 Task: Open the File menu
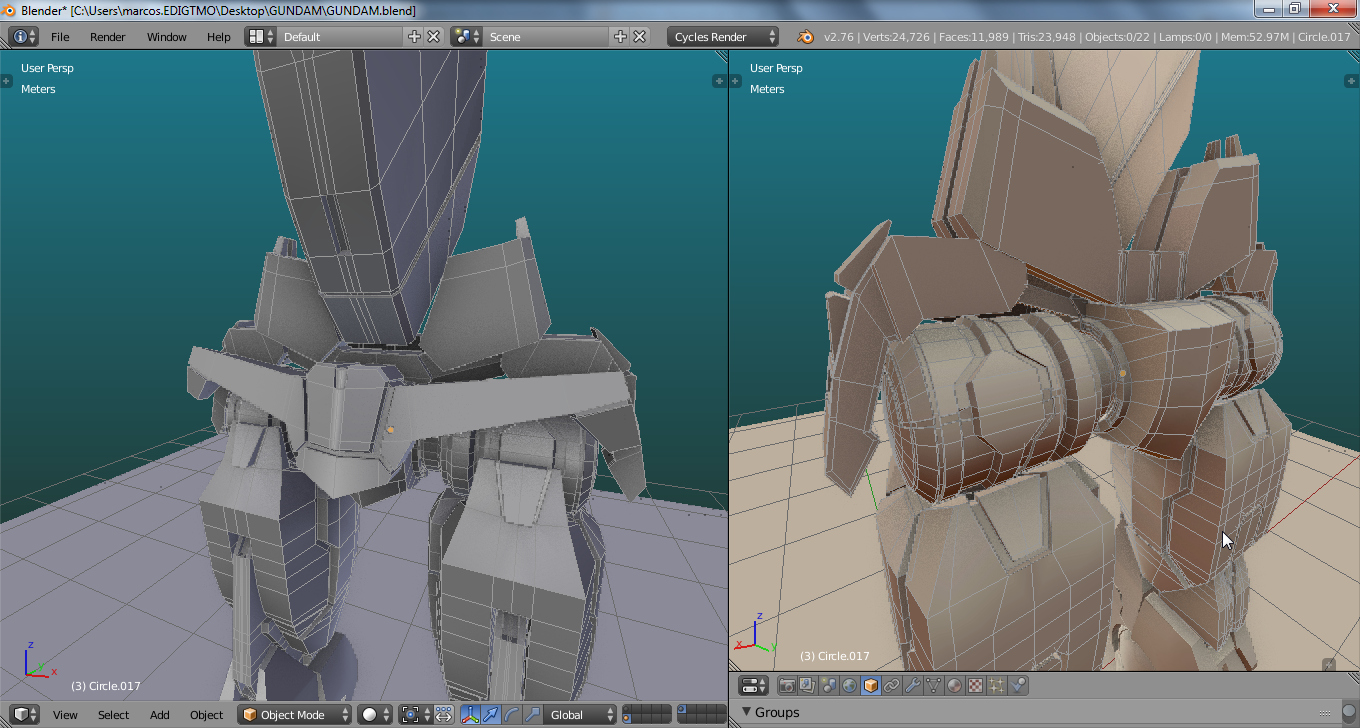[60, 37]
